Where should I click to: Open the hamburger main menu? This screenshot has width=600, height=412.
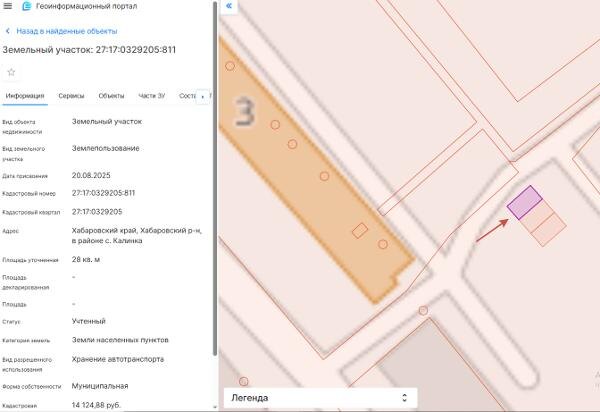click(7, 6)
